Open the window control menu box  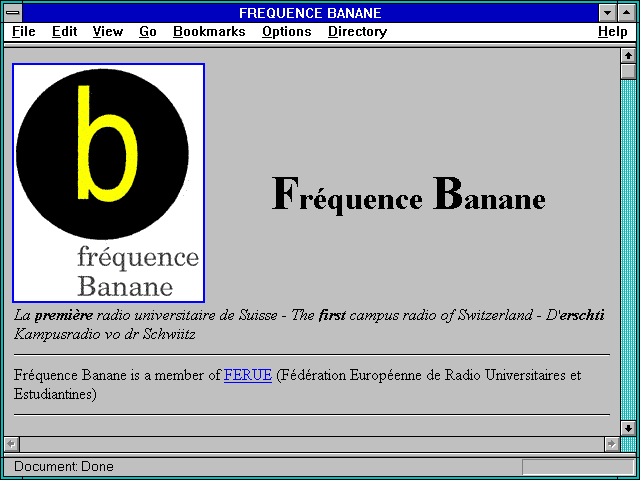(13, 13)
